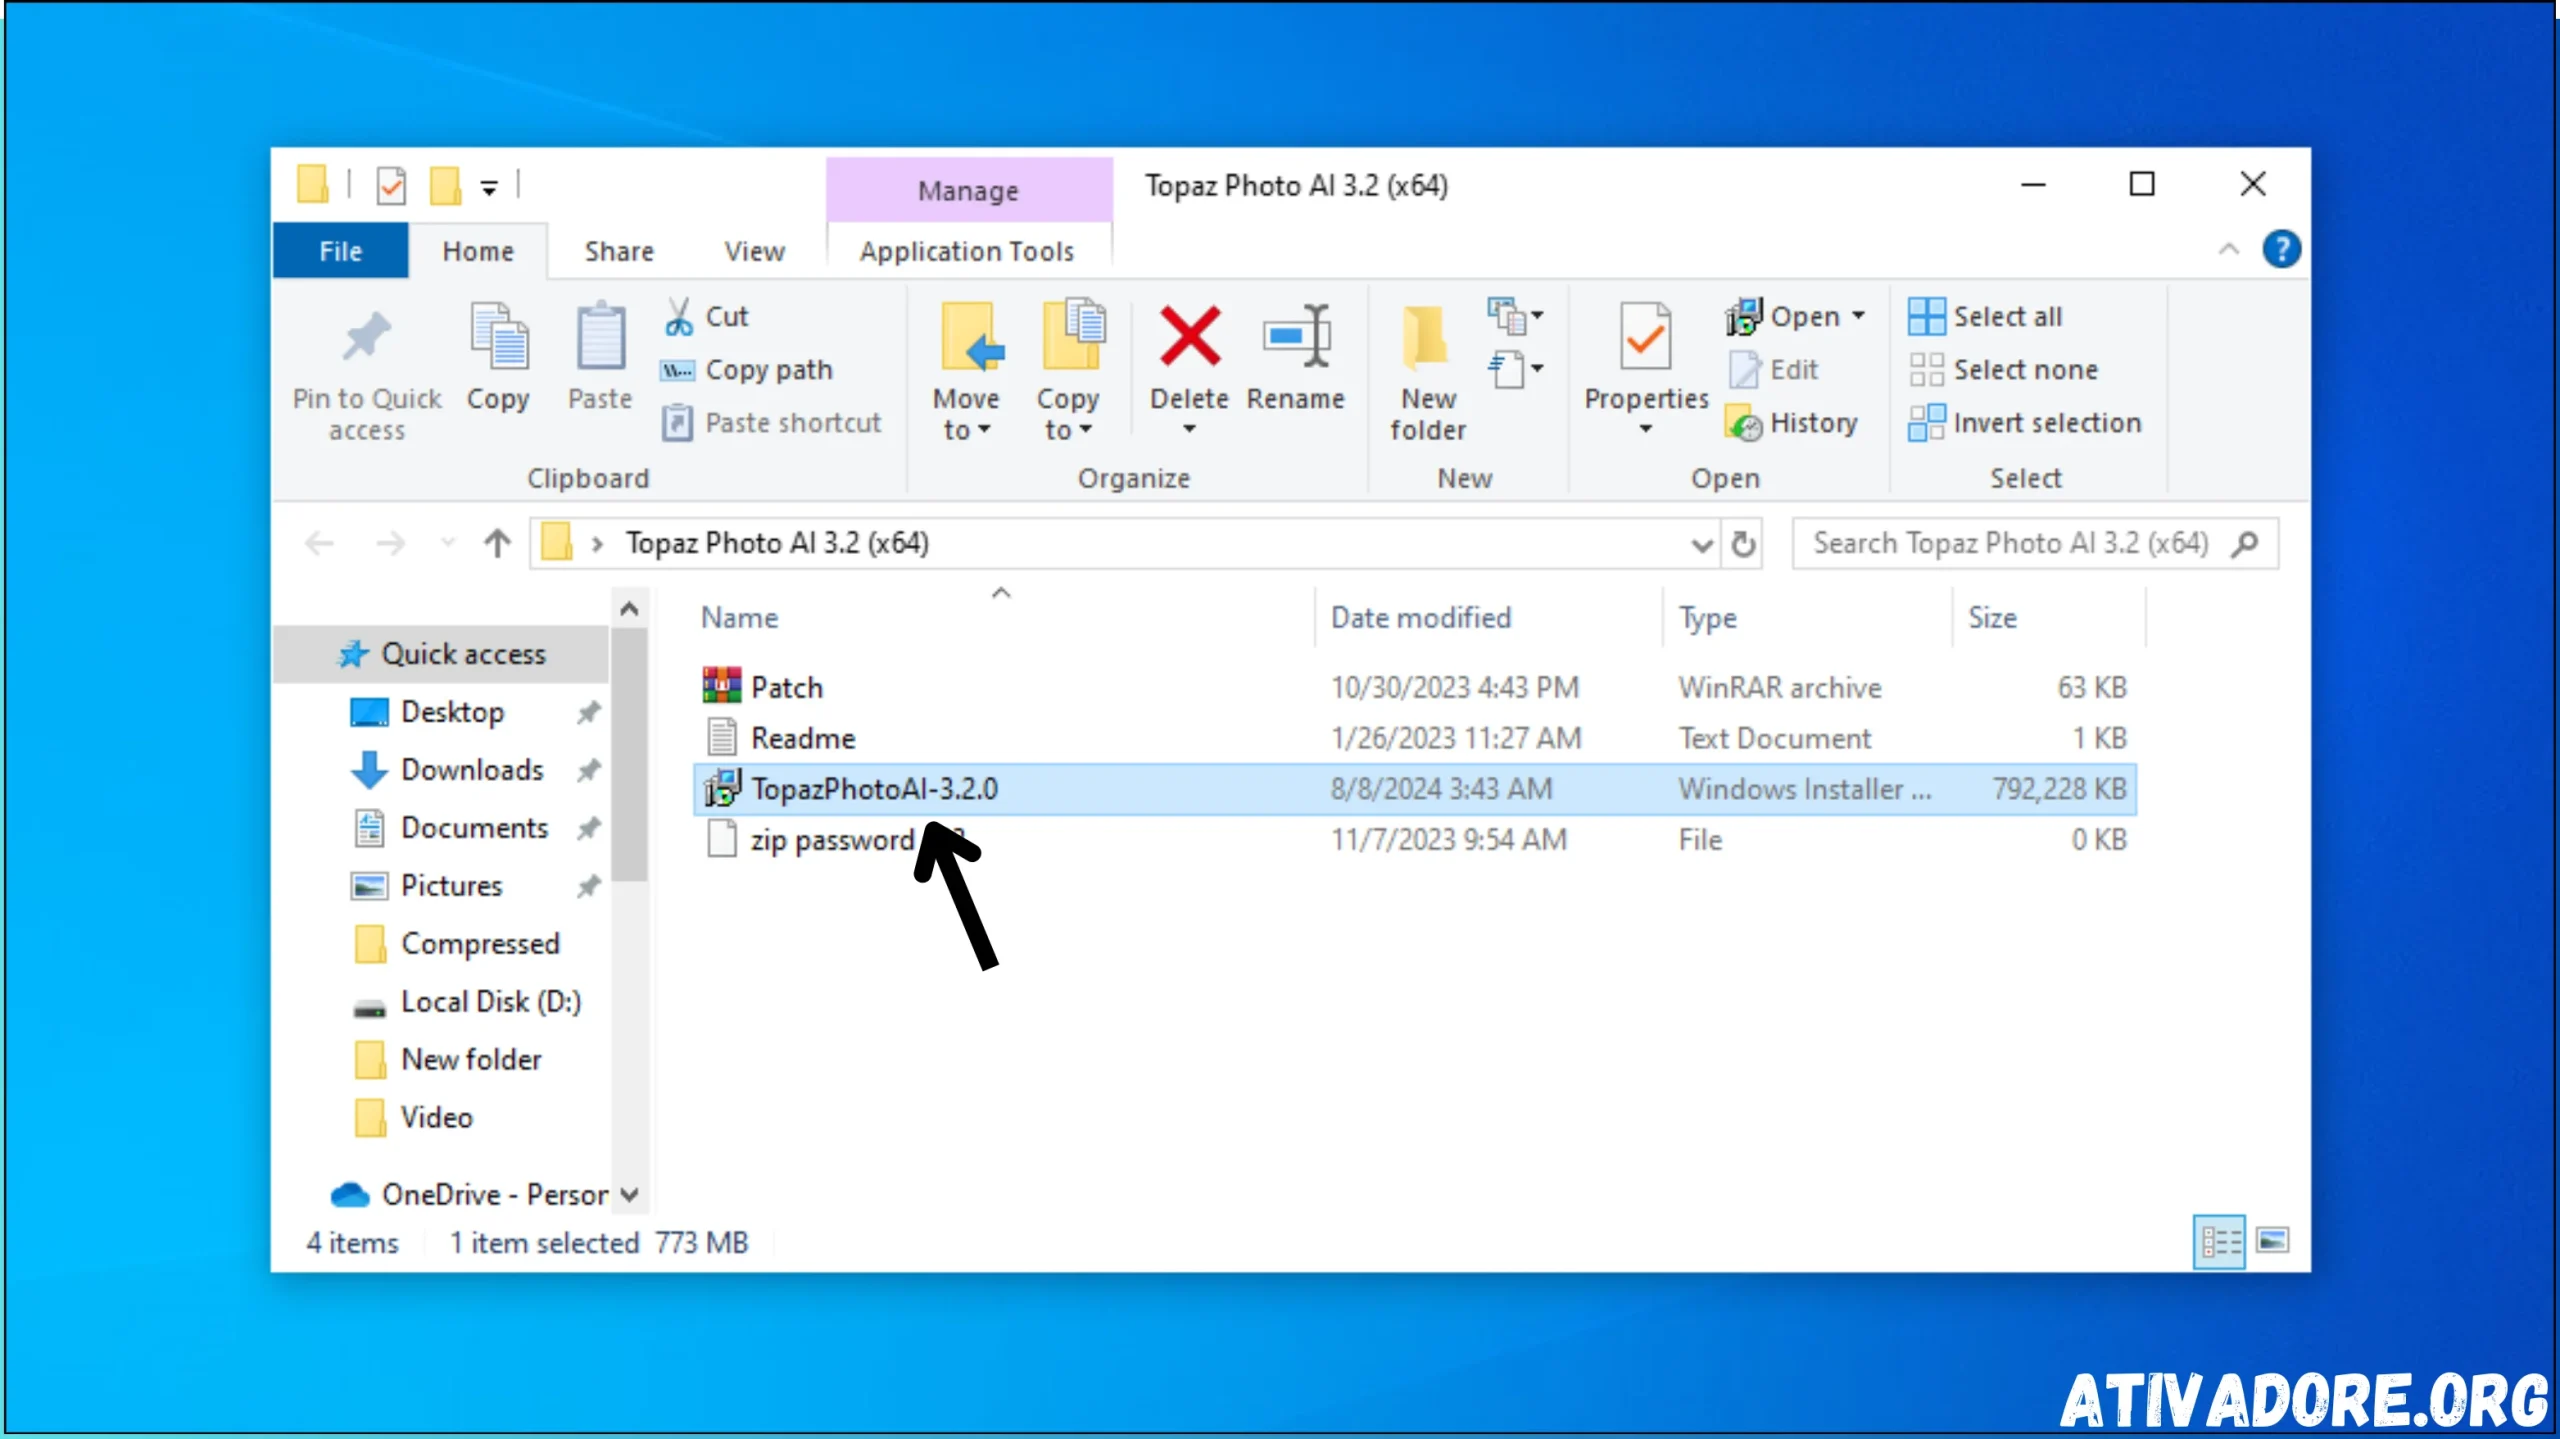Open the New item dropdown
This screenshot has width=2560, height=1439.
coord(1516,317)
